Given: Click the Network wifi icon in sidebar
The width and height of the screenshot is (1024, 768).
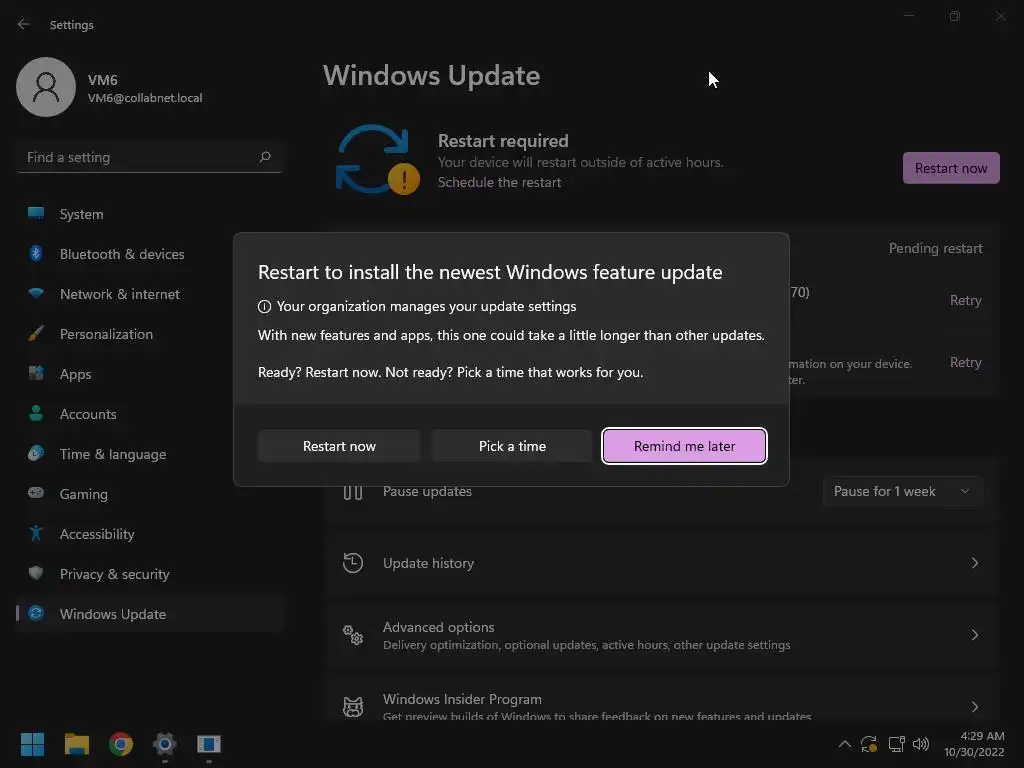Looking at the screenshot, I should click(x=36, y=293).
